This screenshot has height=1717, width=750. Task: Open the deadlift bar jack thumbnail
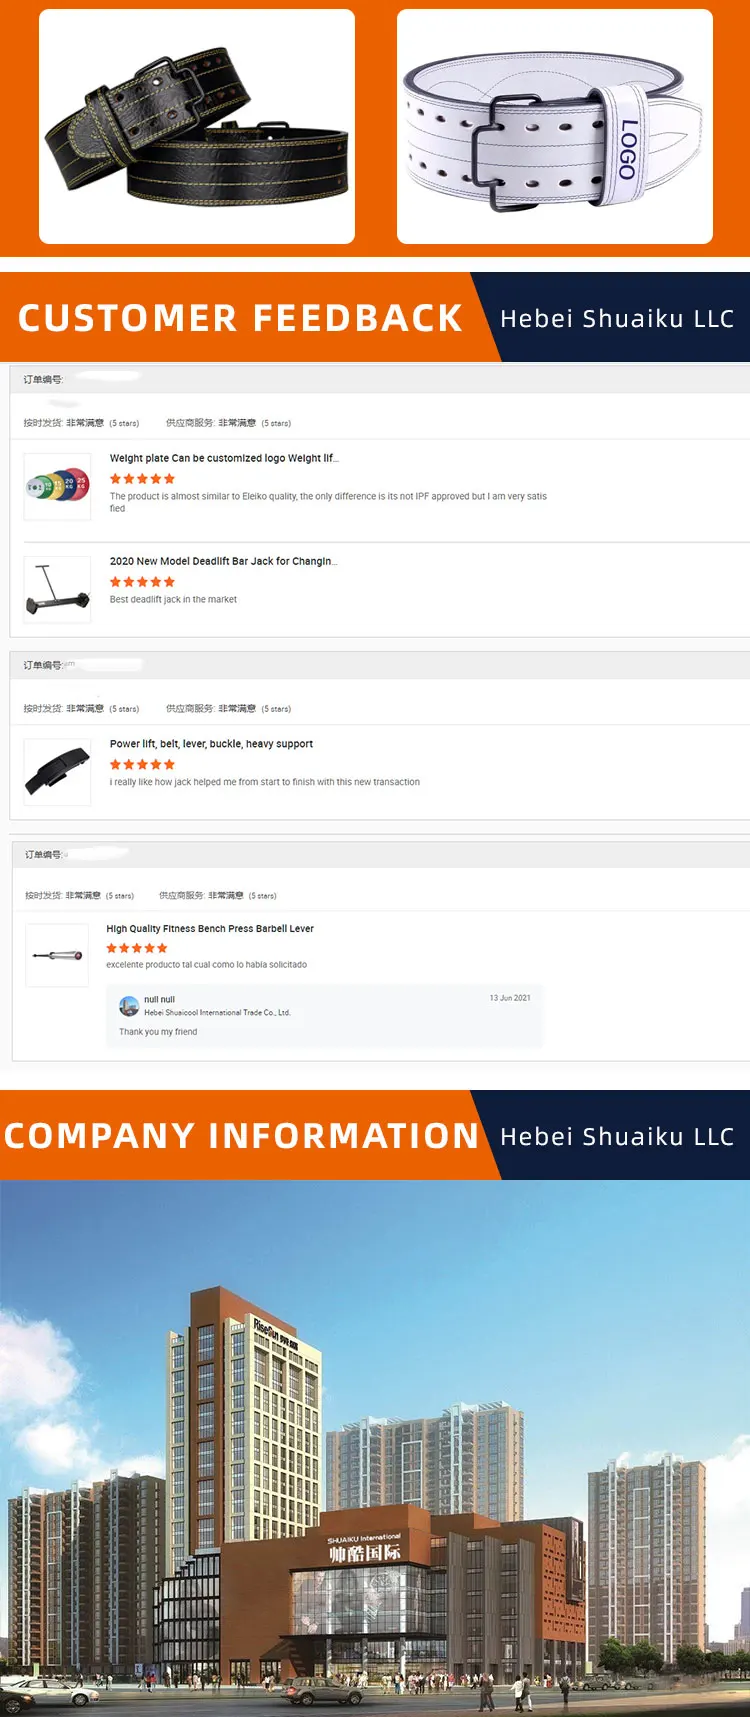coord(57,589)
